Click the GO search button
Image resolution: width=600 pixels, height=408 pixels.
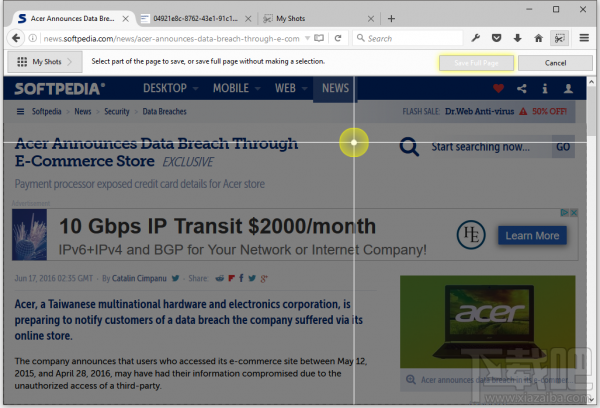[563, 147]
